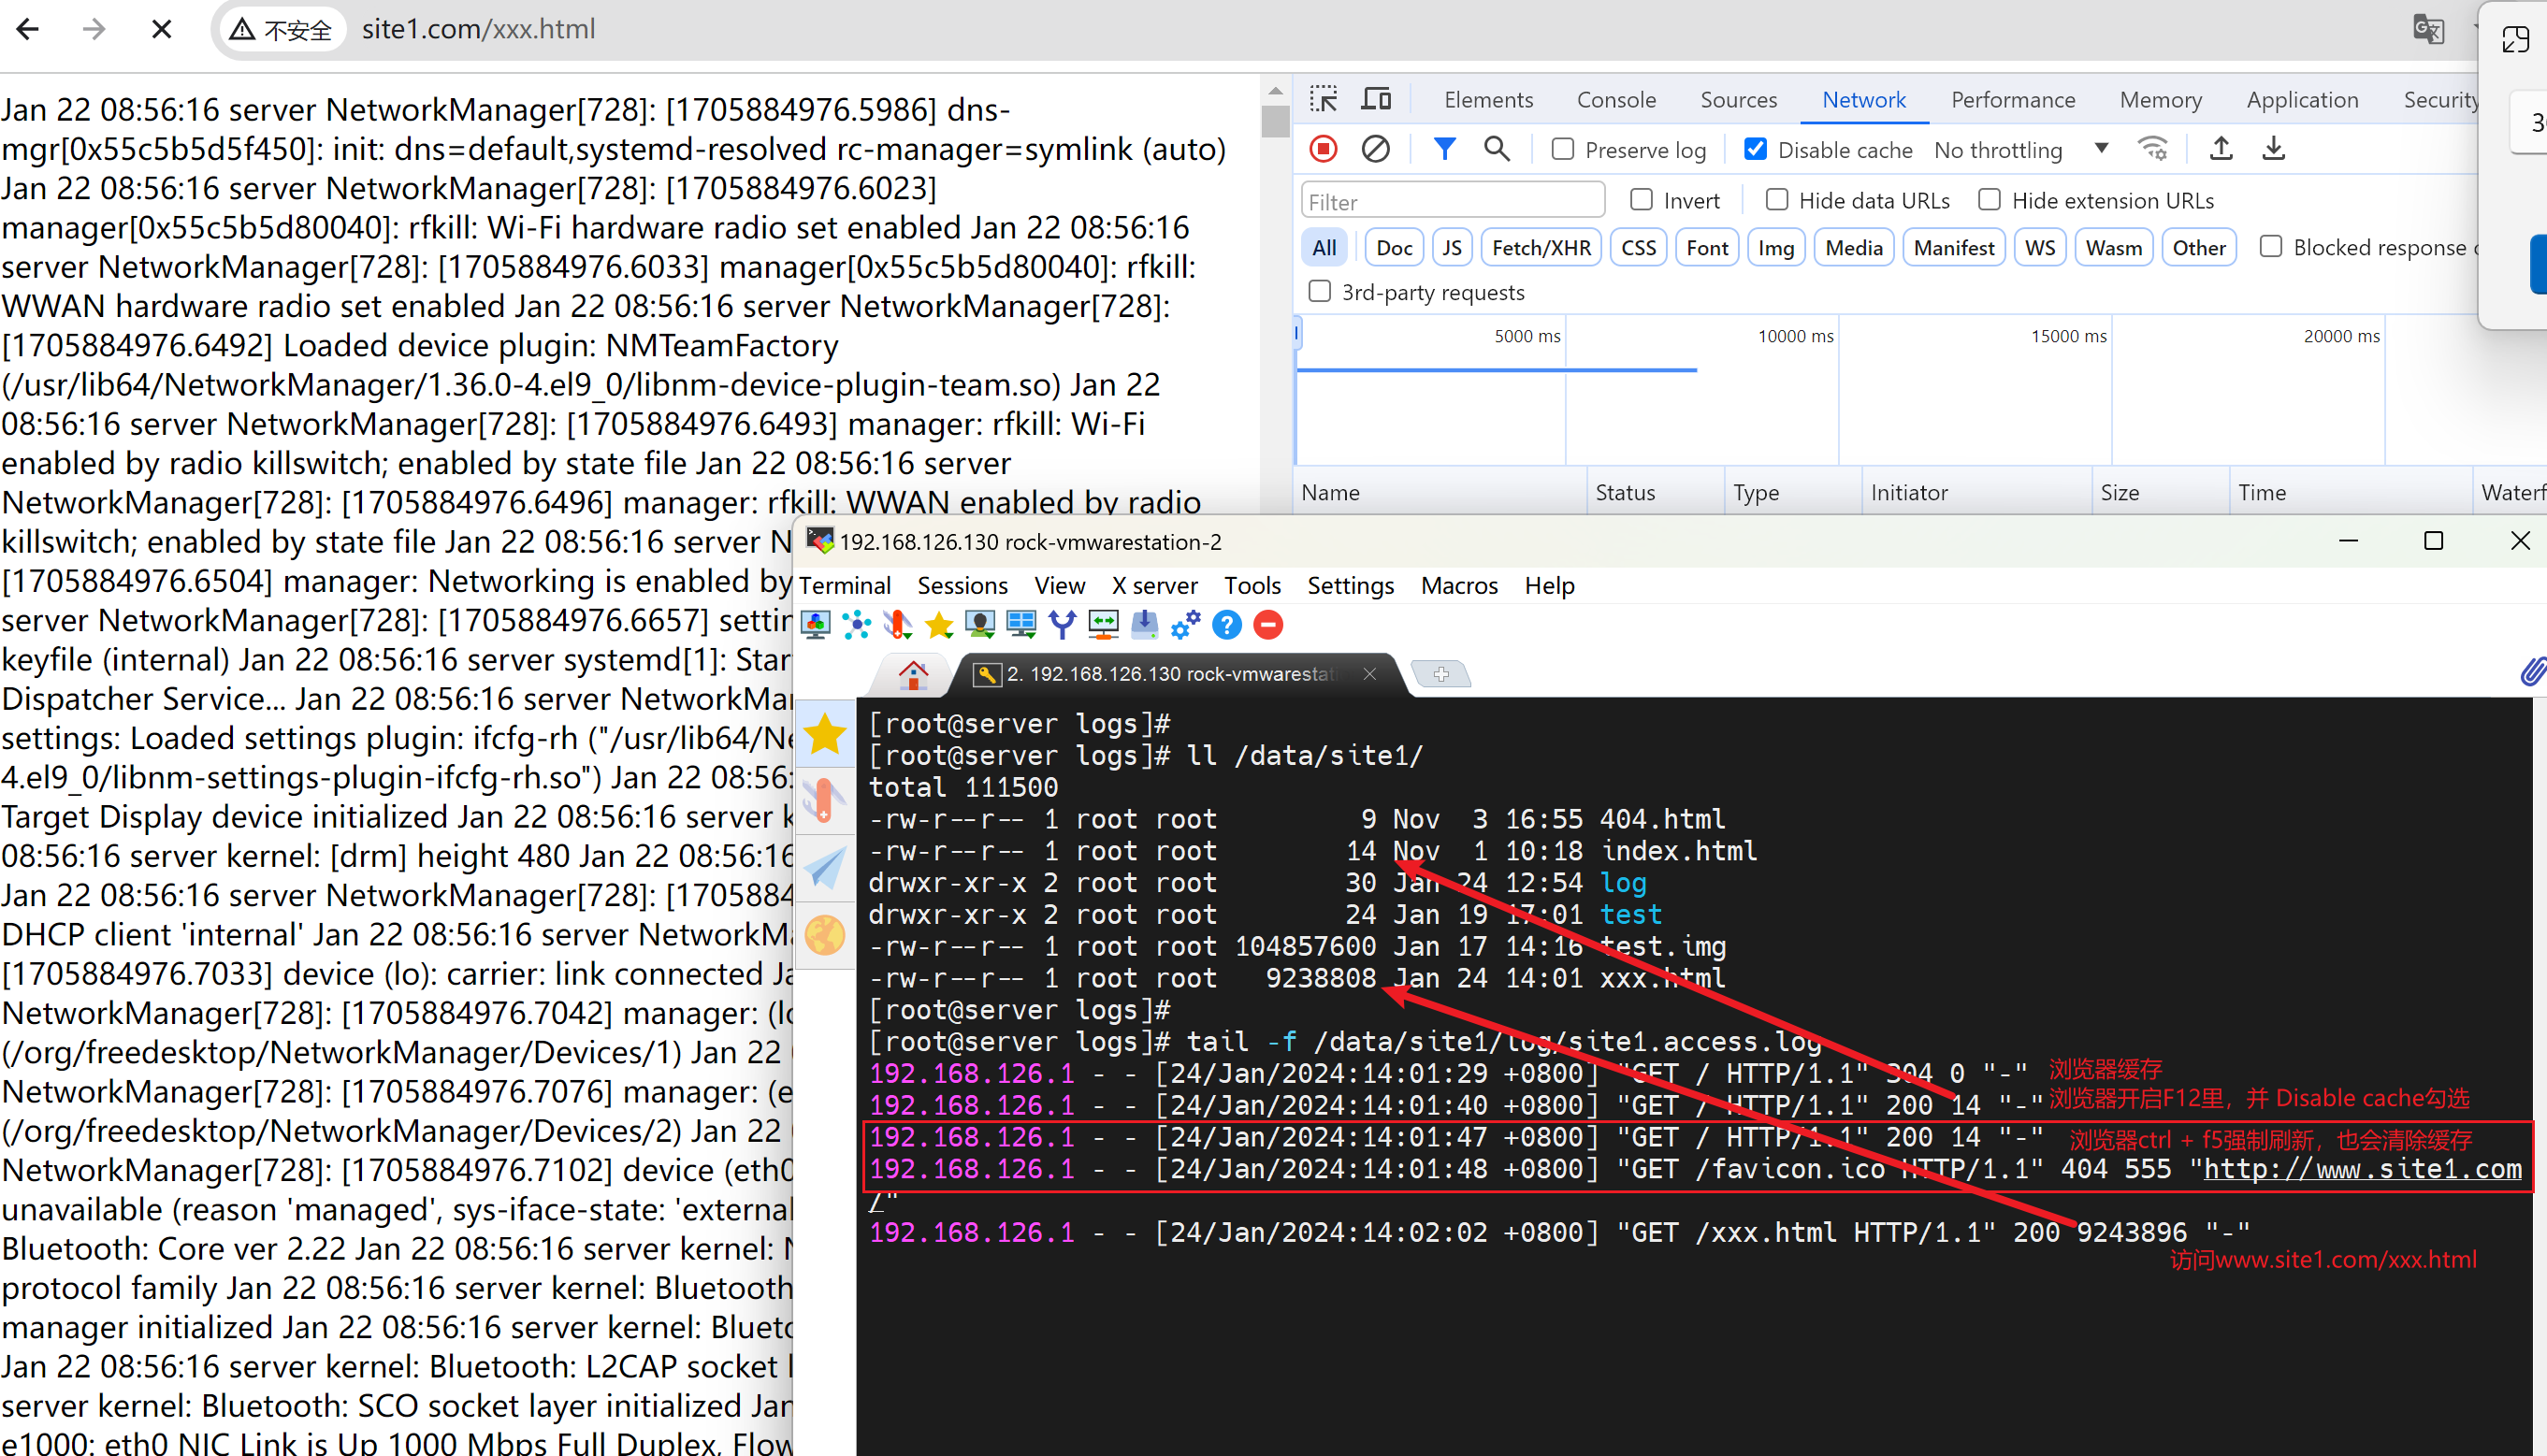
Task: Enable the Preserve log checkbox
Action: [x=1562, y=149]
